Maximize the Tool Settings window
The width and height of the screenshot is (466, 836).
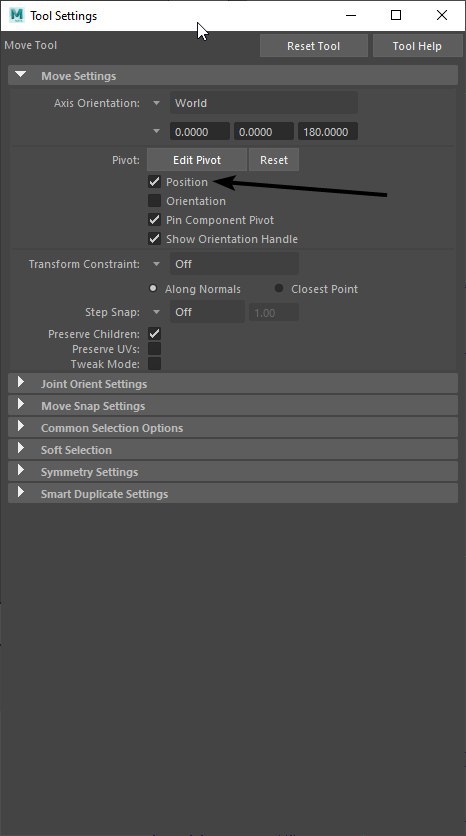click(396, 15)
